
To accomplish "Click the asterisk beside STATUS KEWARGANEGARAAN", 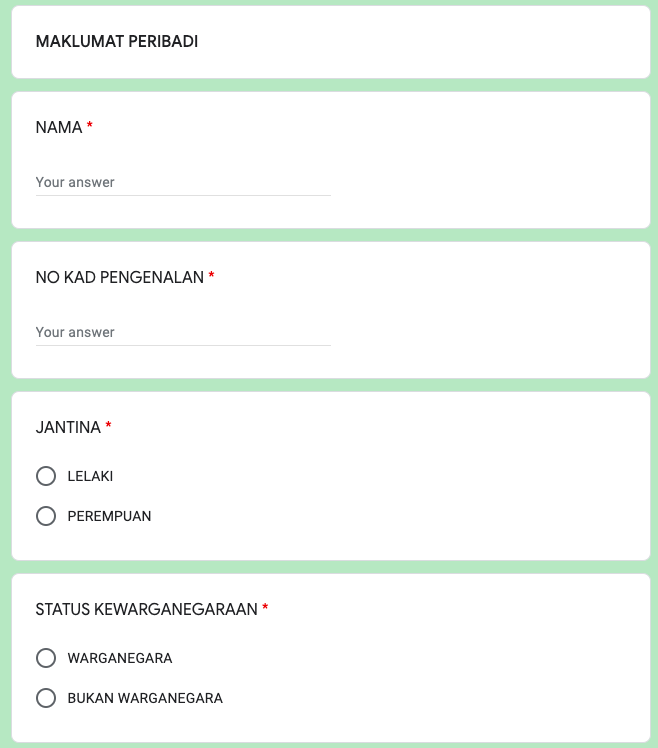I will tap(265, 608).
